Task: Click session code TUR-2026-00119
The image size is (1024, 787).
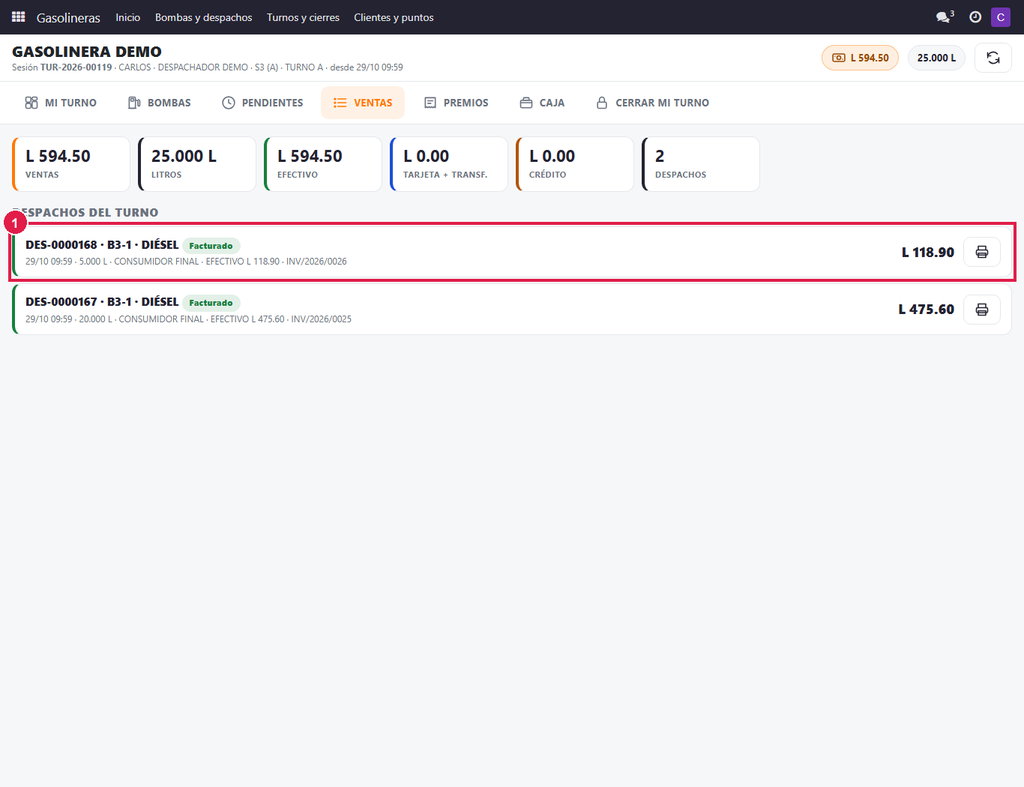Action: coord(76,67)
